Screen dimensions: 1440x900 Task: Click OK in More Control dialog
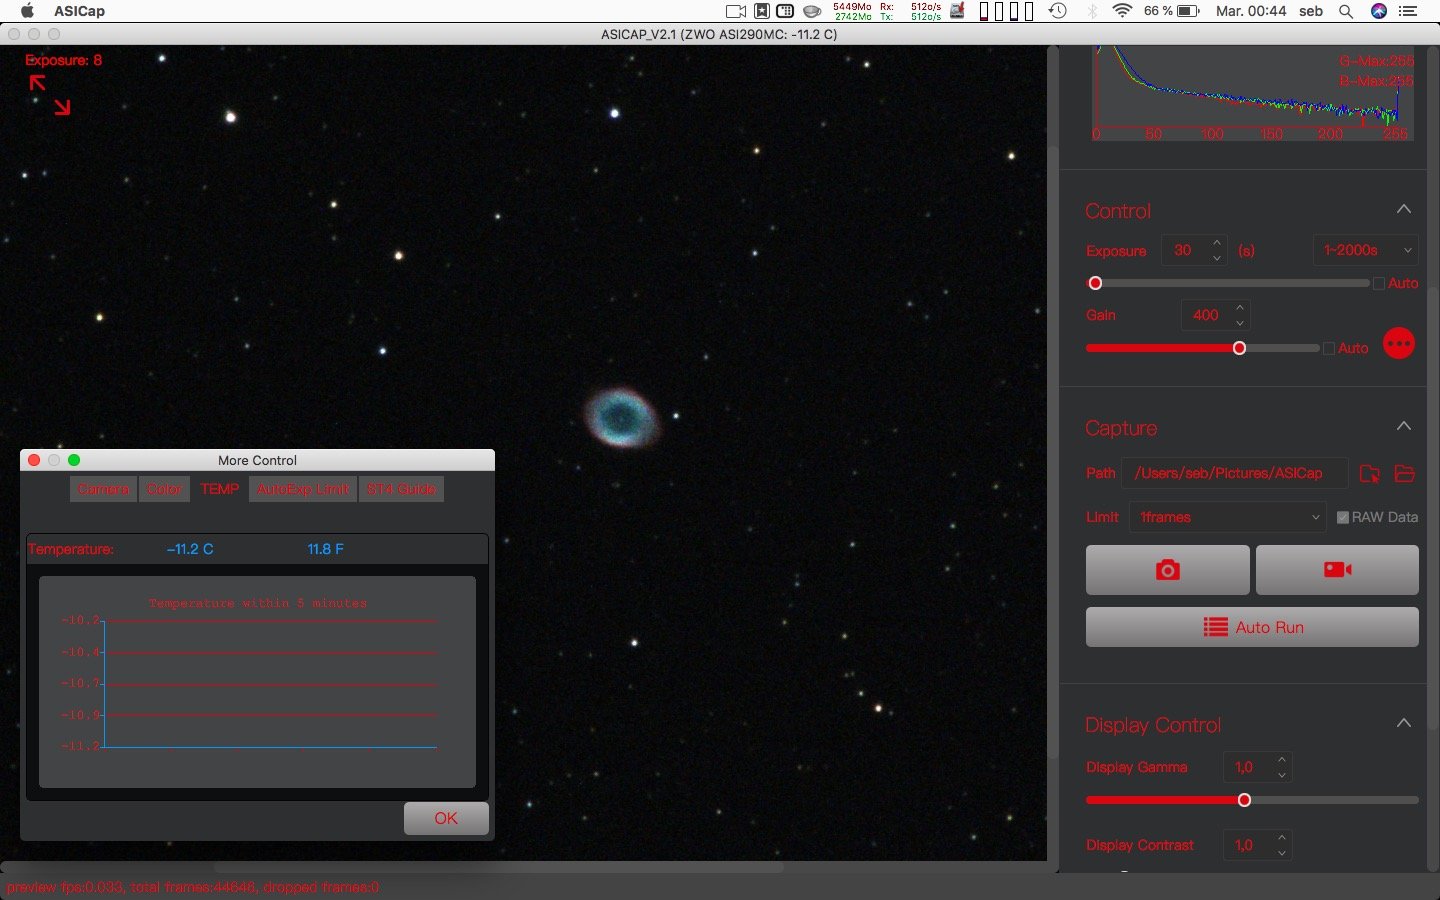coord(446,818)
